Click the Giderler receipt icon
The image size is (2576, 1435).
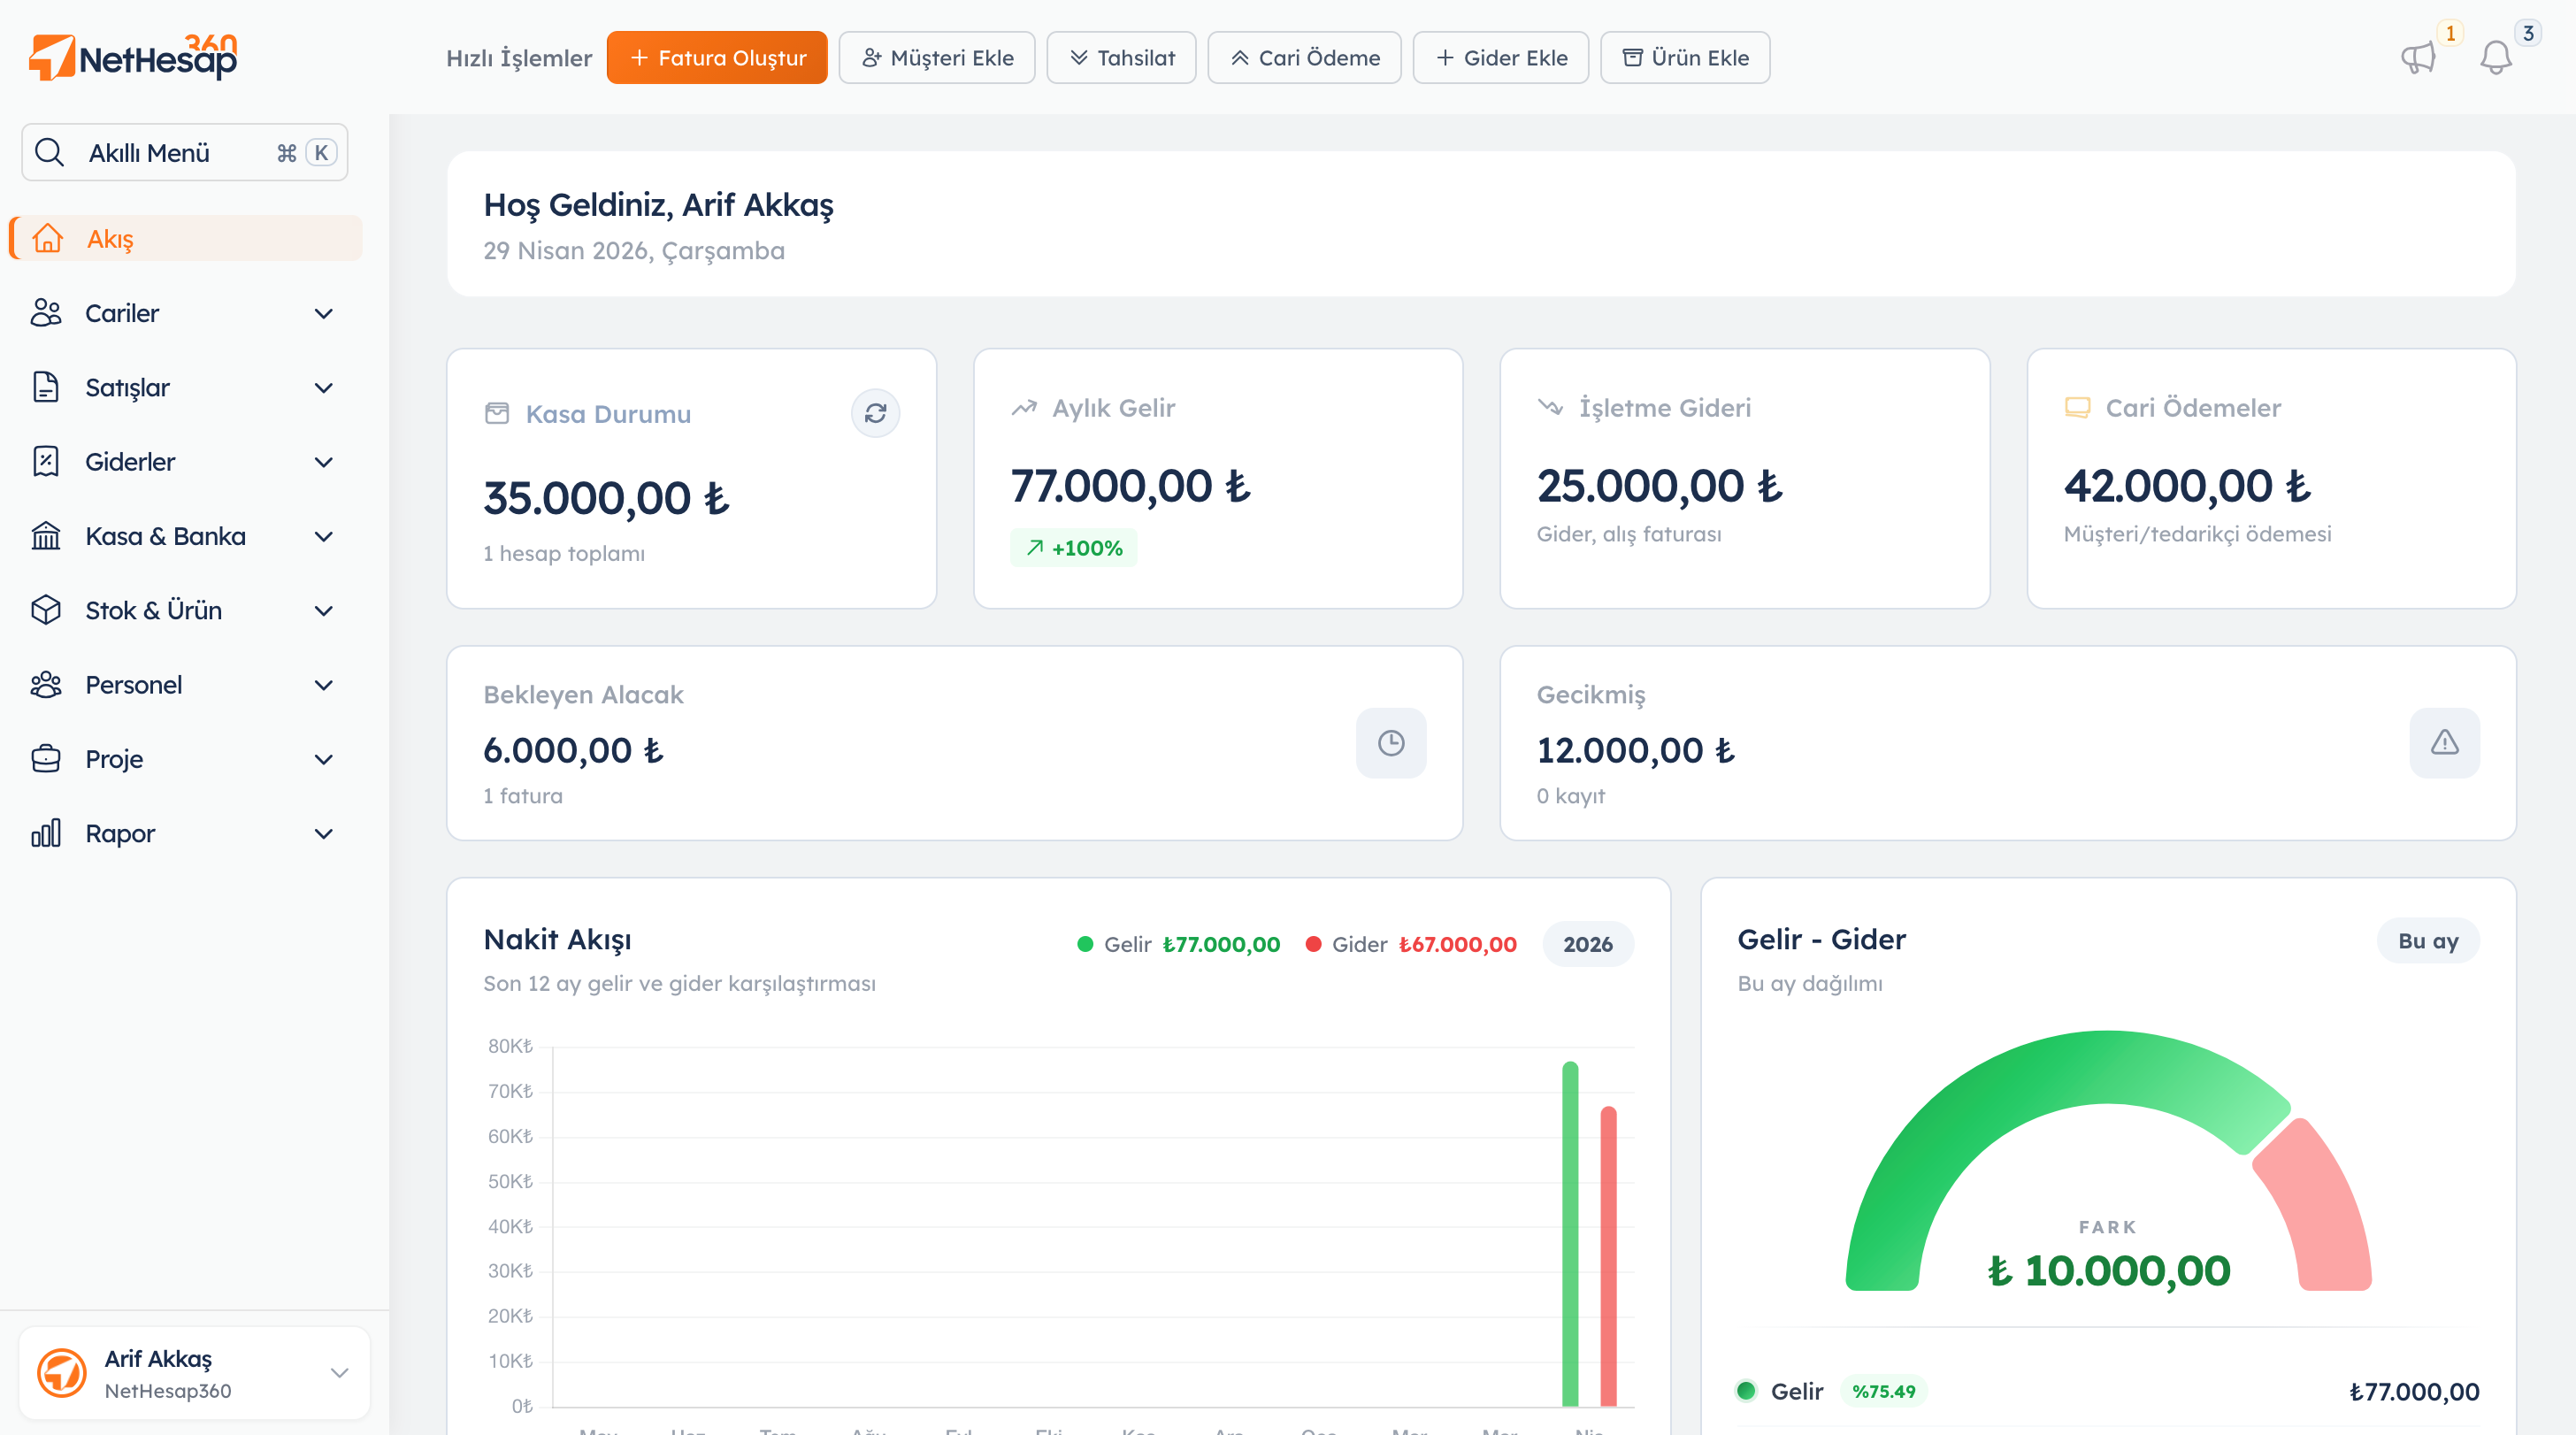click(46, 461)
